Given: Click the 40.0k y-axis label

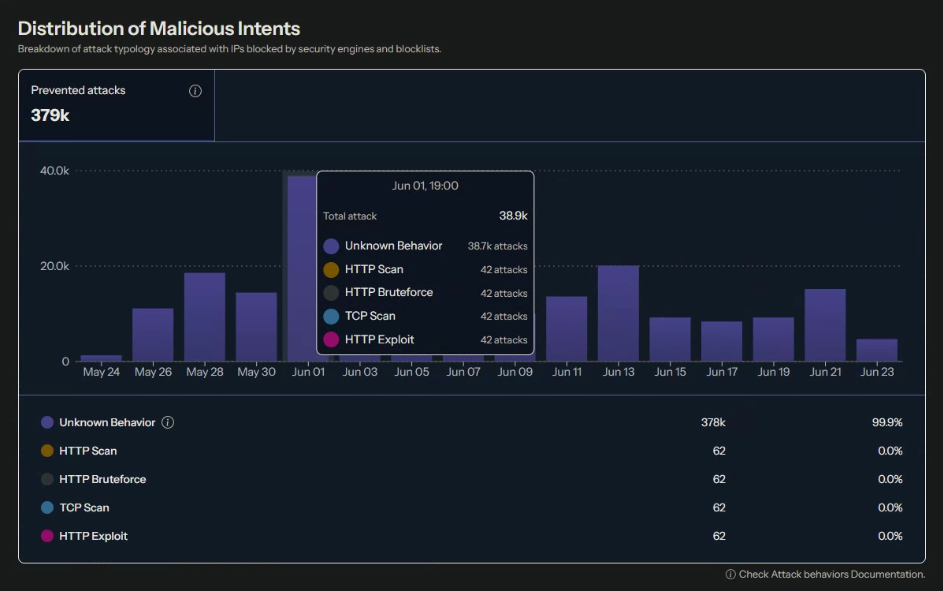Looking at the screenshot, I should pos(55,171).
